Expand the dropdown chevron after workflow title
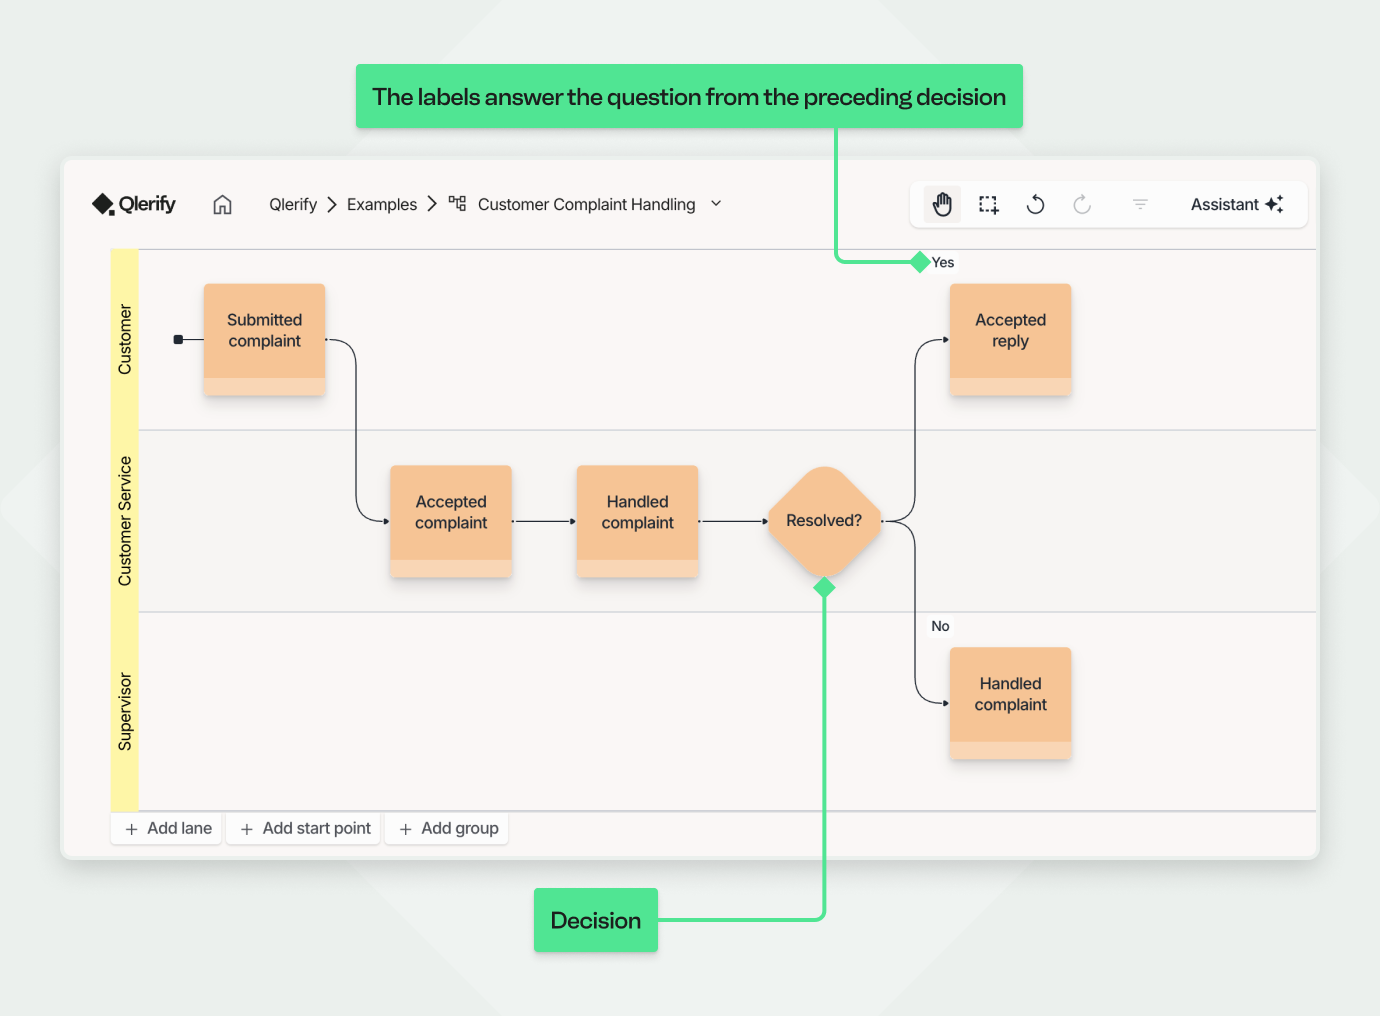The image size is (1380, 1016). point(716,204)
